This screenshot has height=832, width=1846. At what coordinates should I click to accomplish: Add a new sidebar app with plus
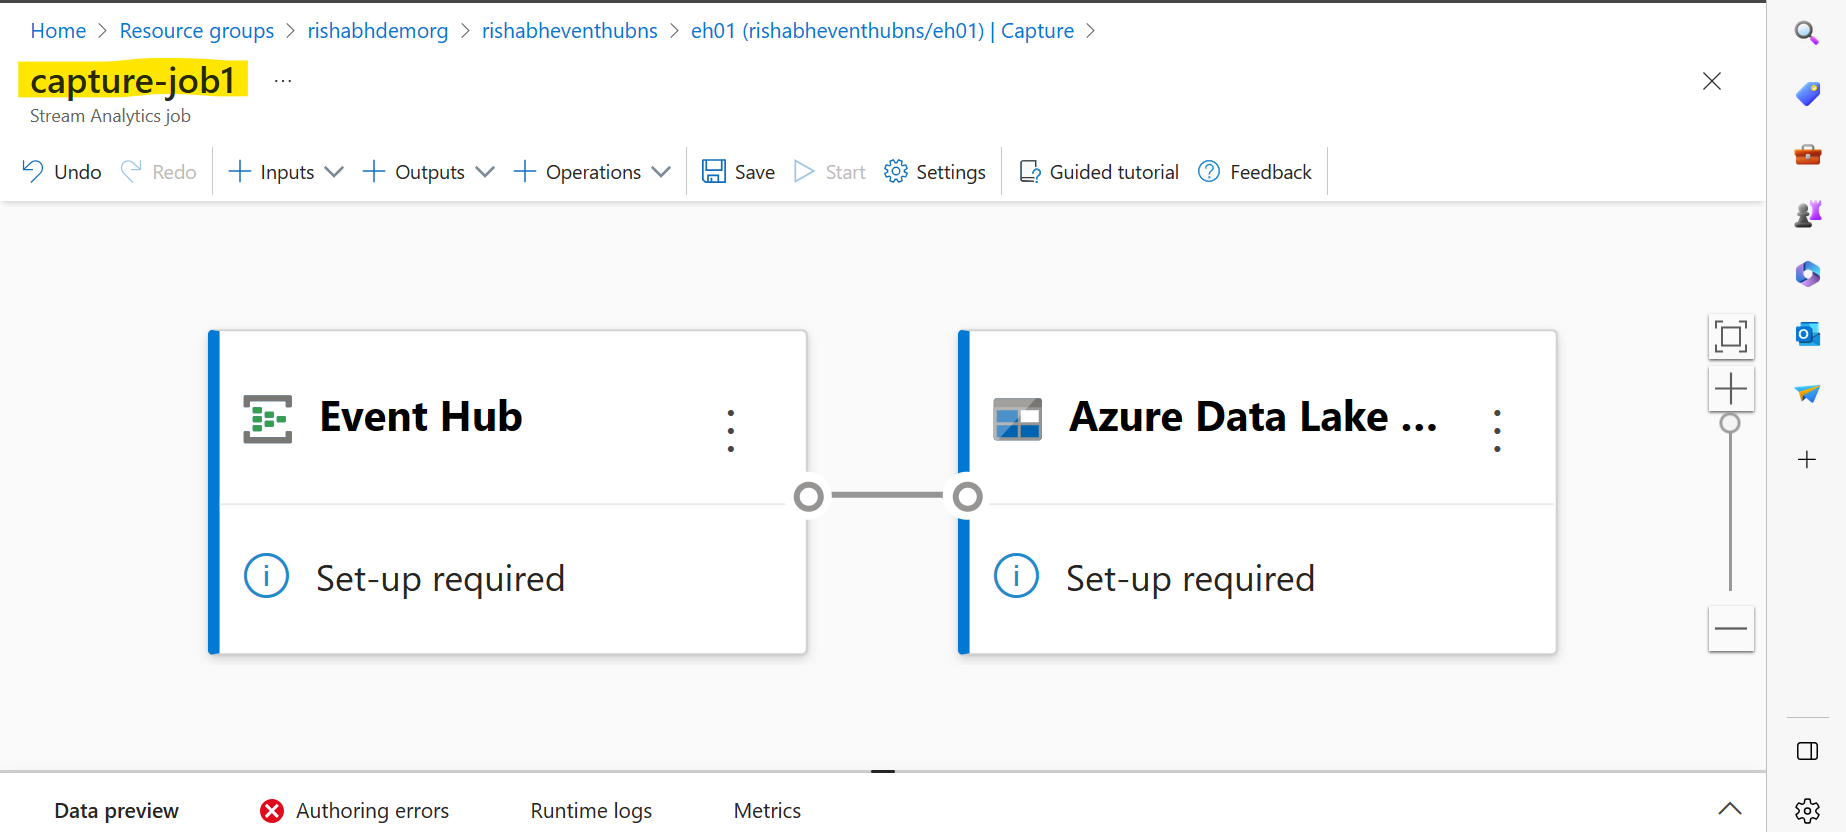[x=1807, y=460]
